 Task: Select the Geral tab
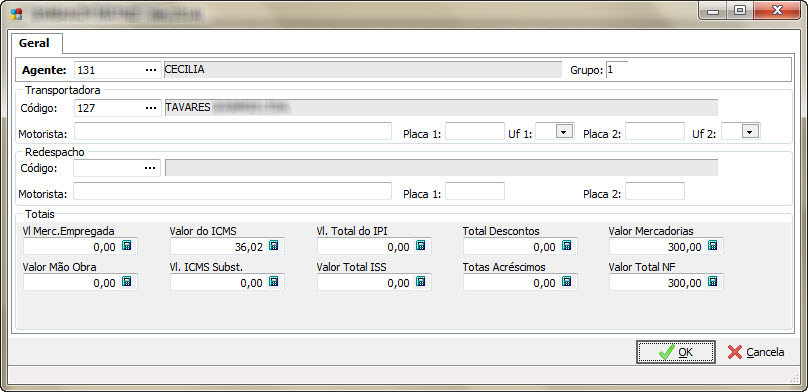click(35, 43)
